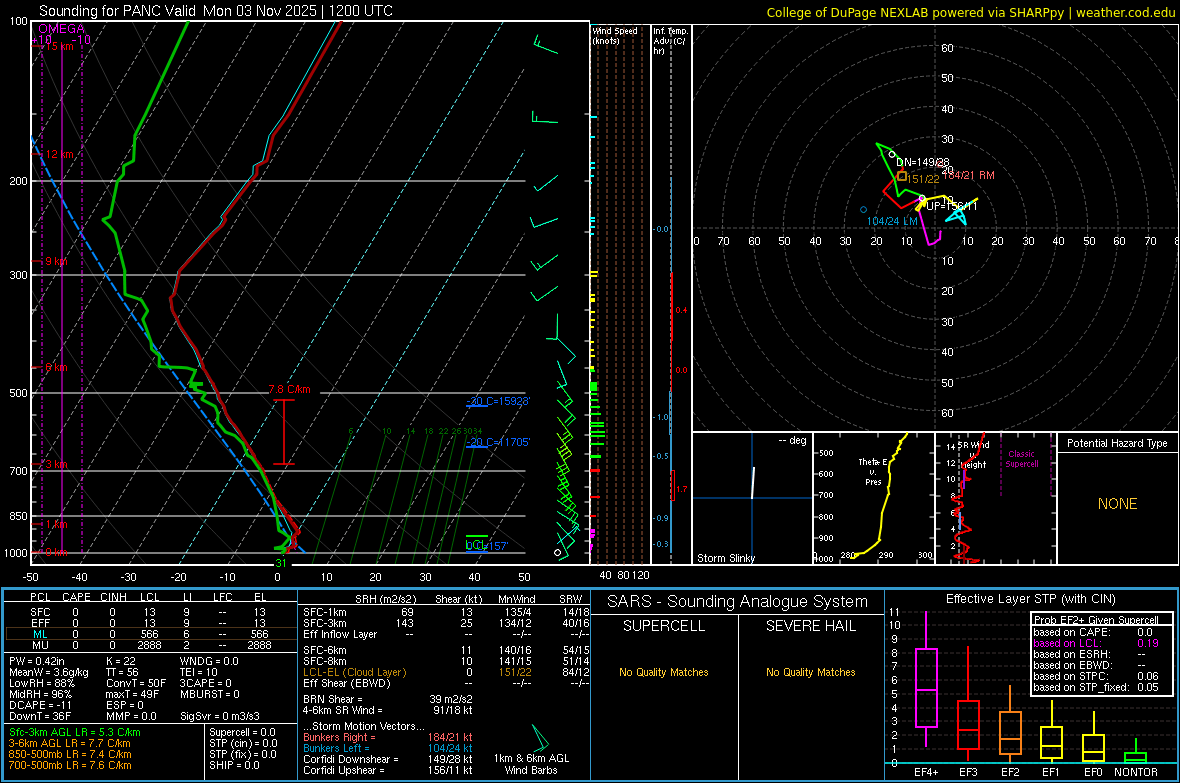Click the orange EF2 box in STP chart

click(1010, 733)
